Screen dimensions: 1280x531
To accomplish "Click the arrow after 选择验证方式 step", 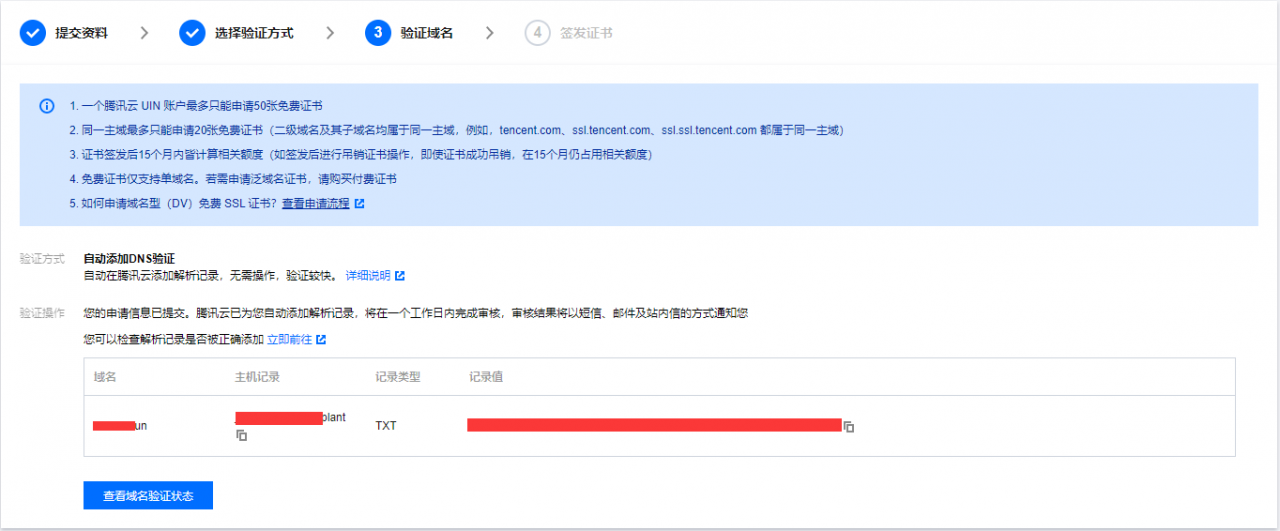I will point(330,33).
